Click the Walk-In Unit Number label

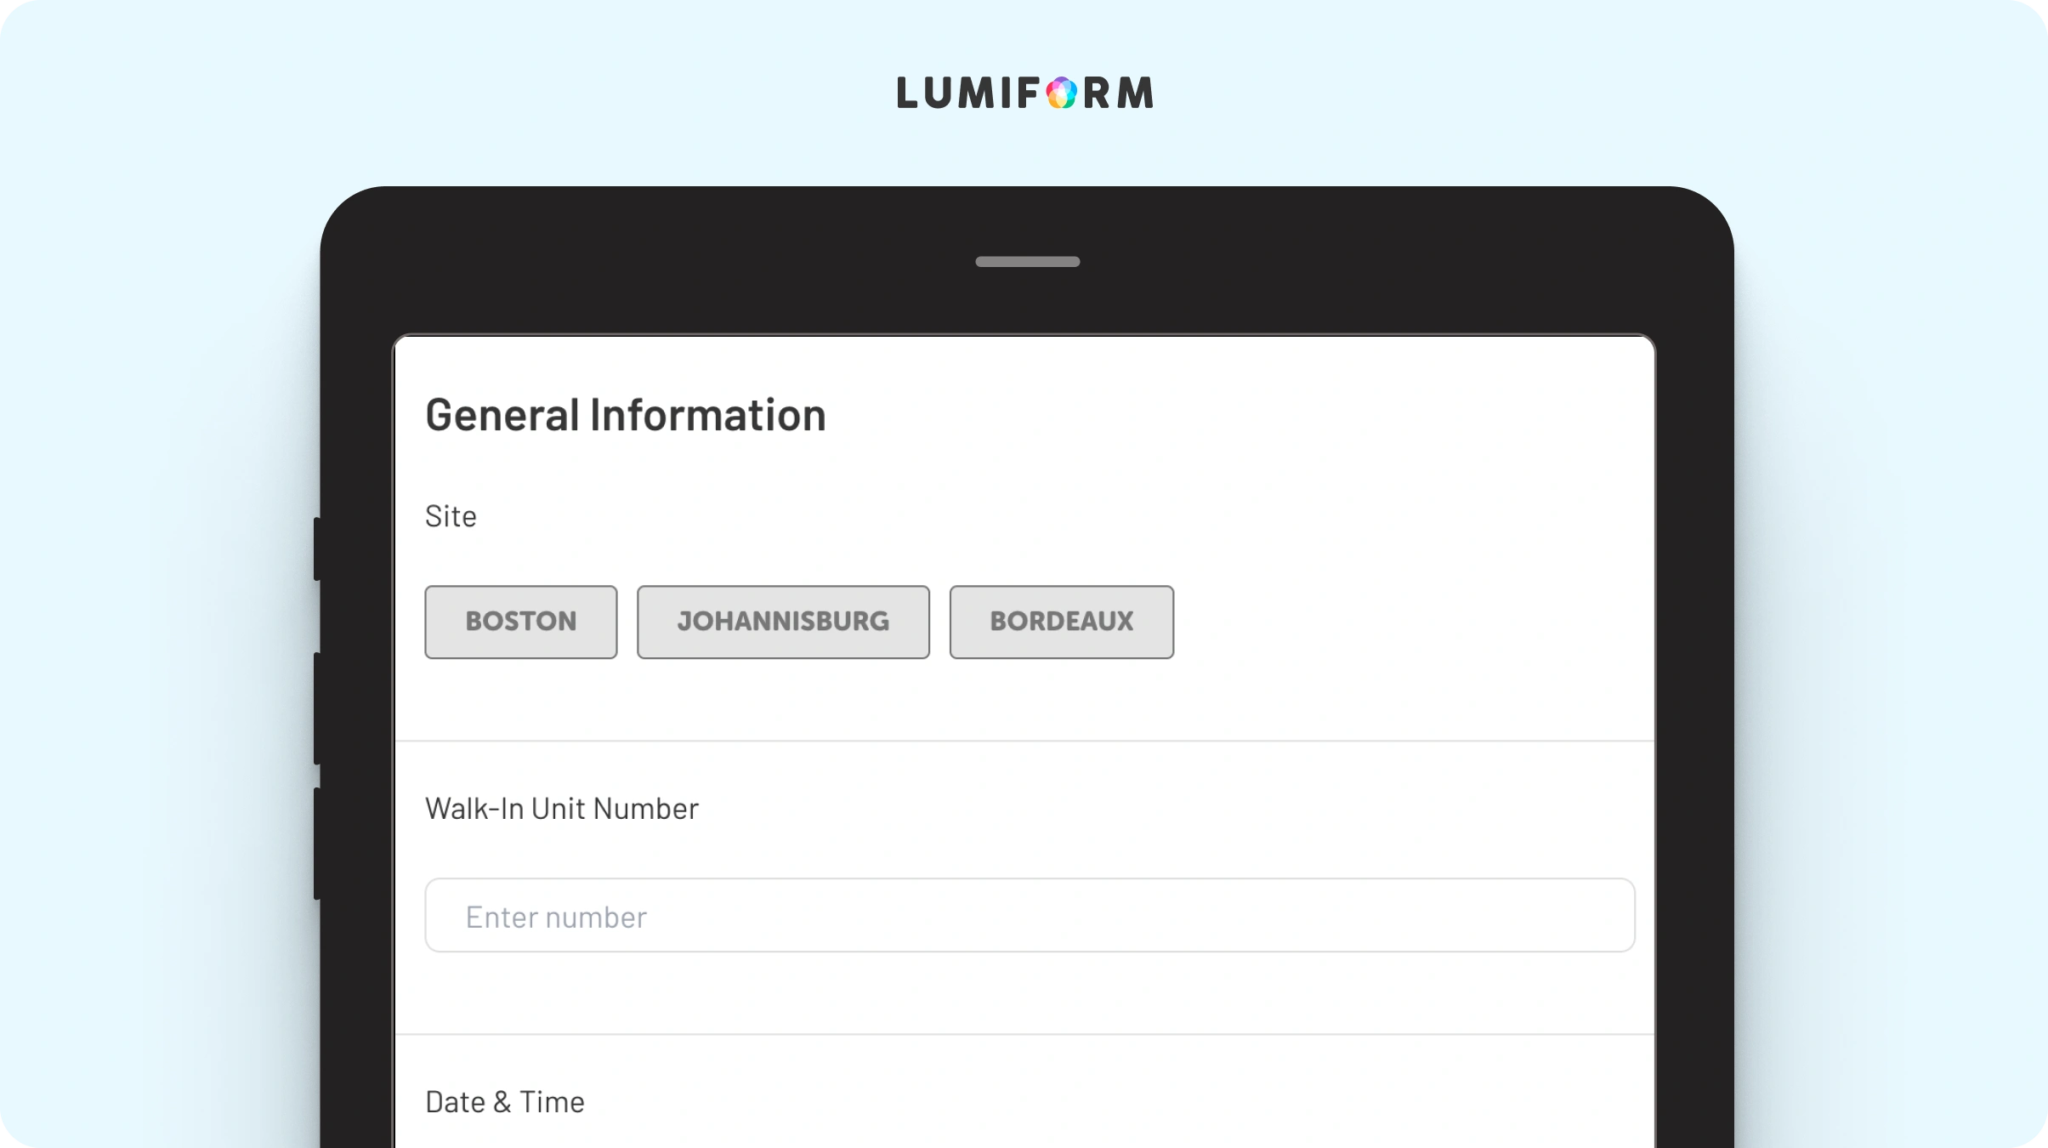click(x=561, y=808)
